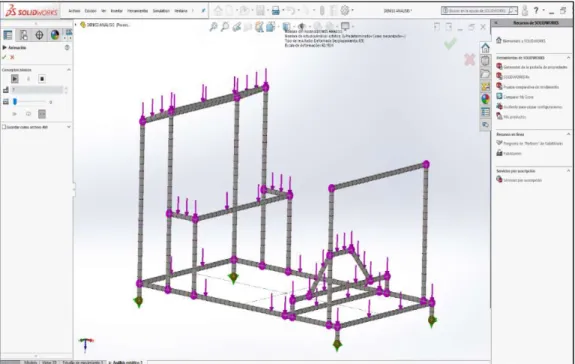Click the Zoom to Fit magnifier icon

[x=213, y=27]
